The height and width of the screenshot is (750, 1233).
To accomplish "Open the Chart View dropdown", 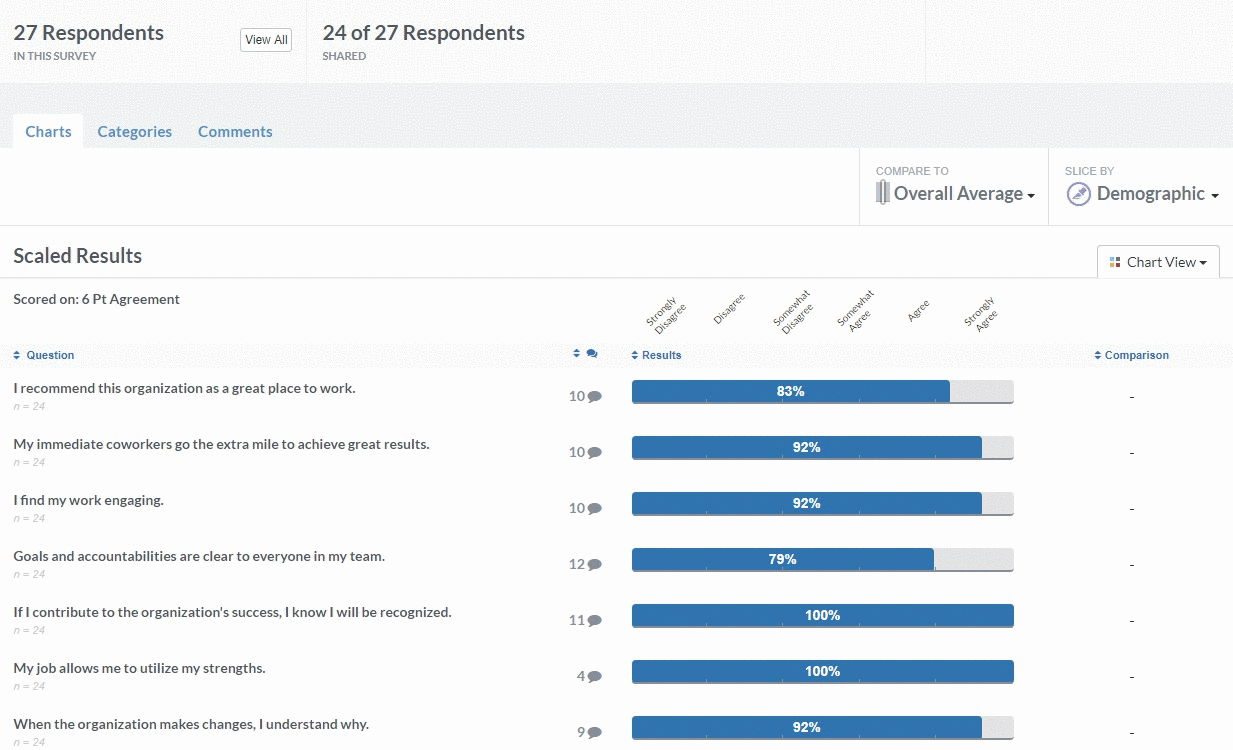I will tap(1158, 262).
